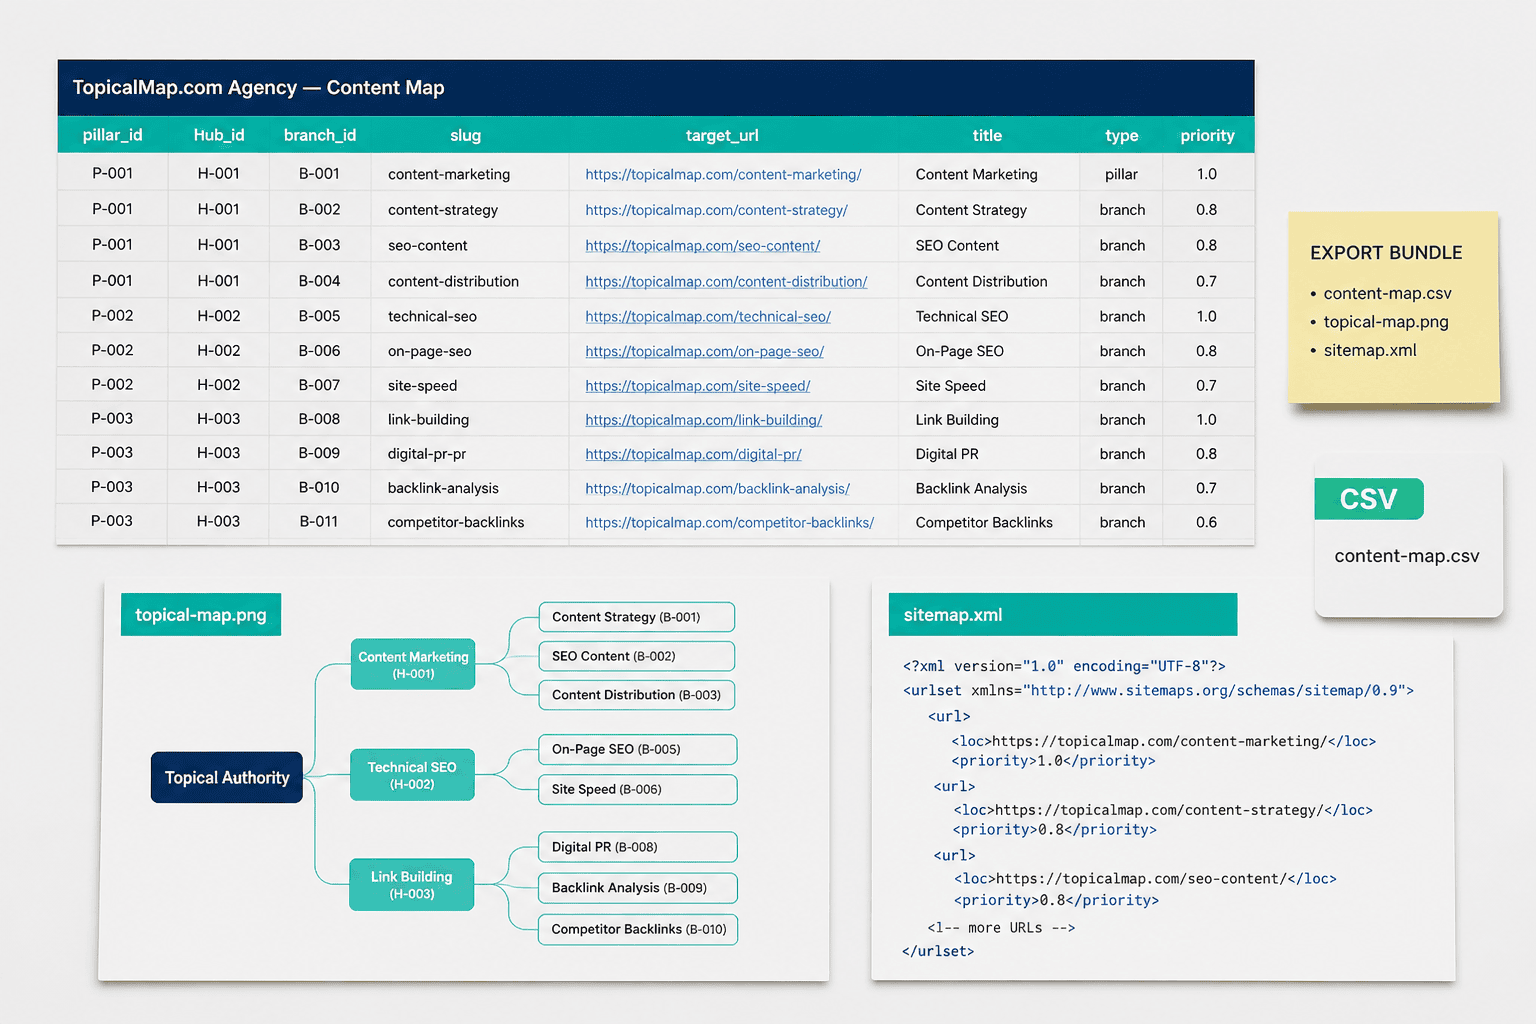The width and height of the screenshot is (1536, 1024).
Task: Click sitemap.xml in the Export Bundle note
Action: tap(1370, 350)
